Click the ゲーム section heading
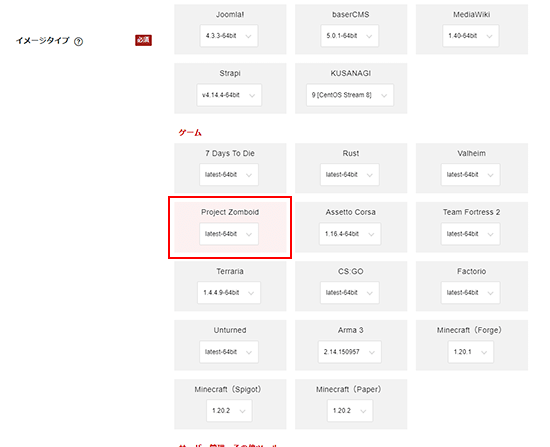This screenshot has height=447, width=550. click(190, 133)
